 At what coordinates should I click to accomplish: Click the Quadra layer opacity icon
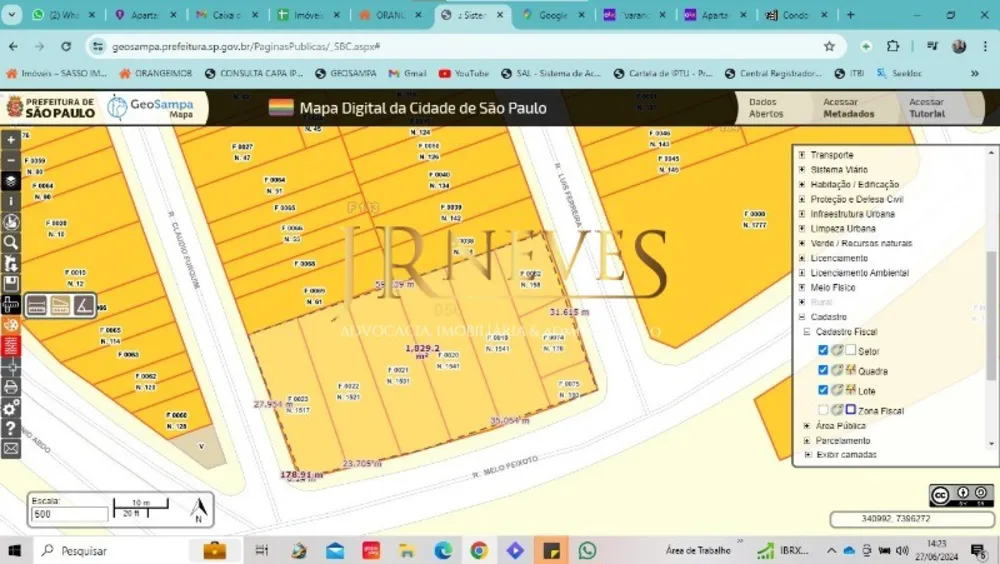coord(837,370)
